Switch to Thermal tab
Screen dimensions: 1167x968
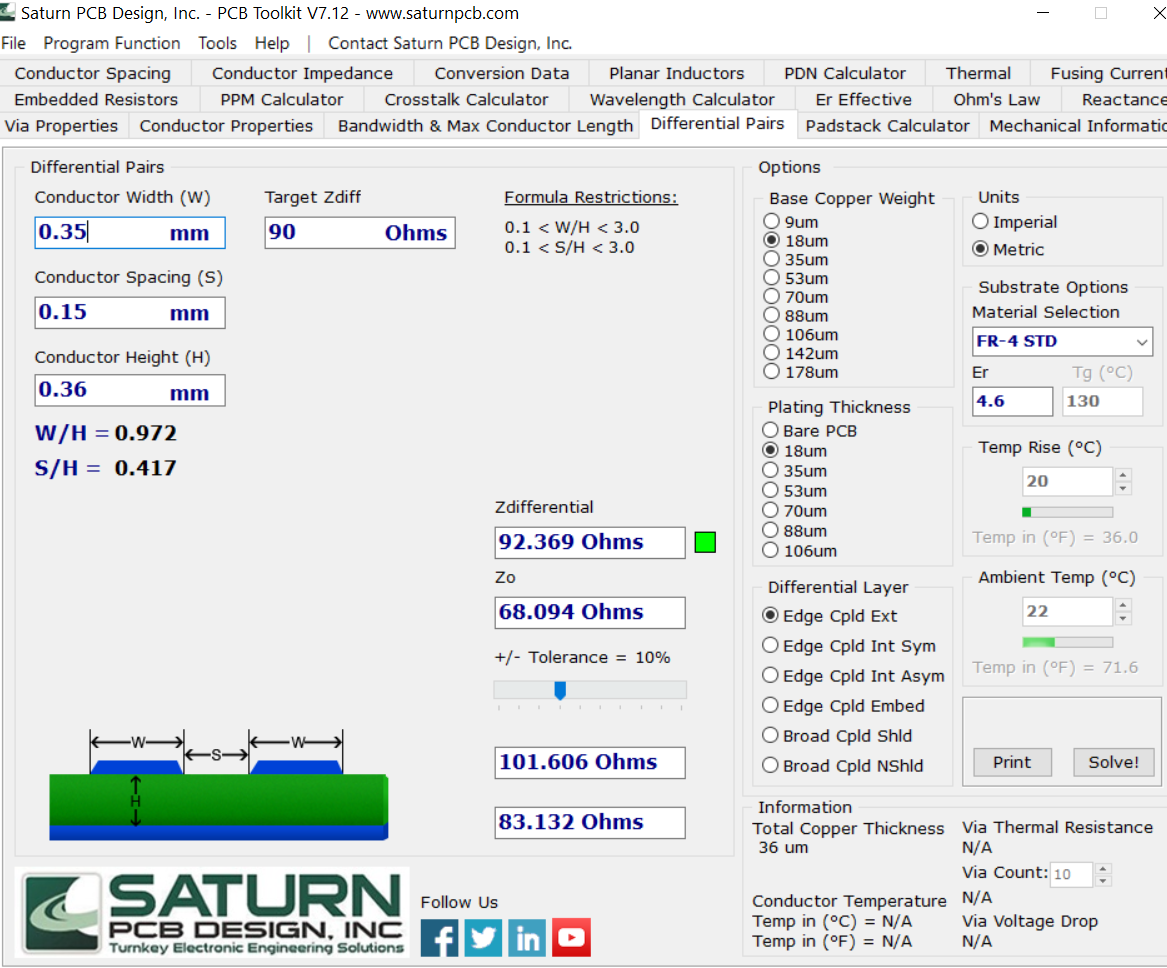pos(978,73)
